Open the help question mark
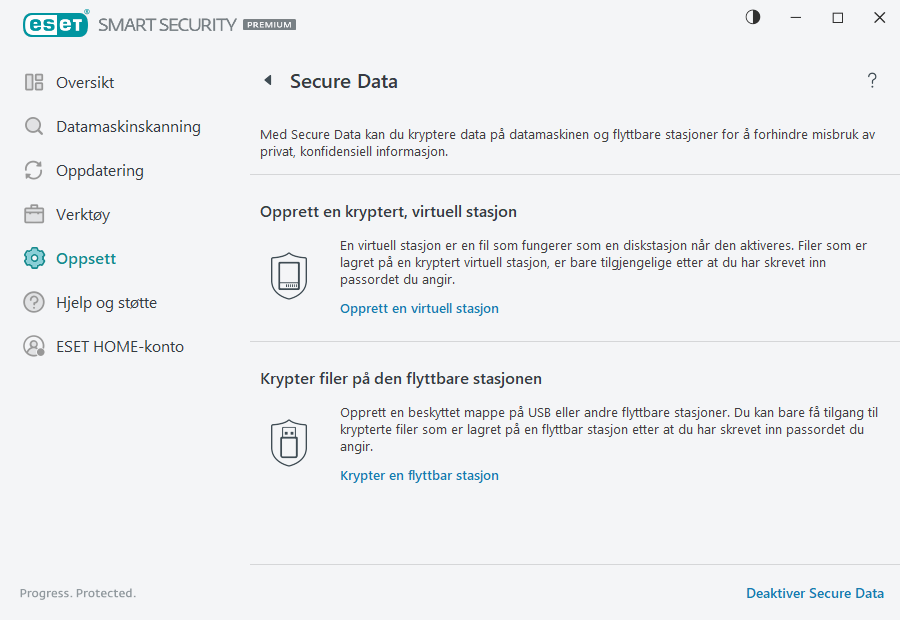 [x=871, y=80]
